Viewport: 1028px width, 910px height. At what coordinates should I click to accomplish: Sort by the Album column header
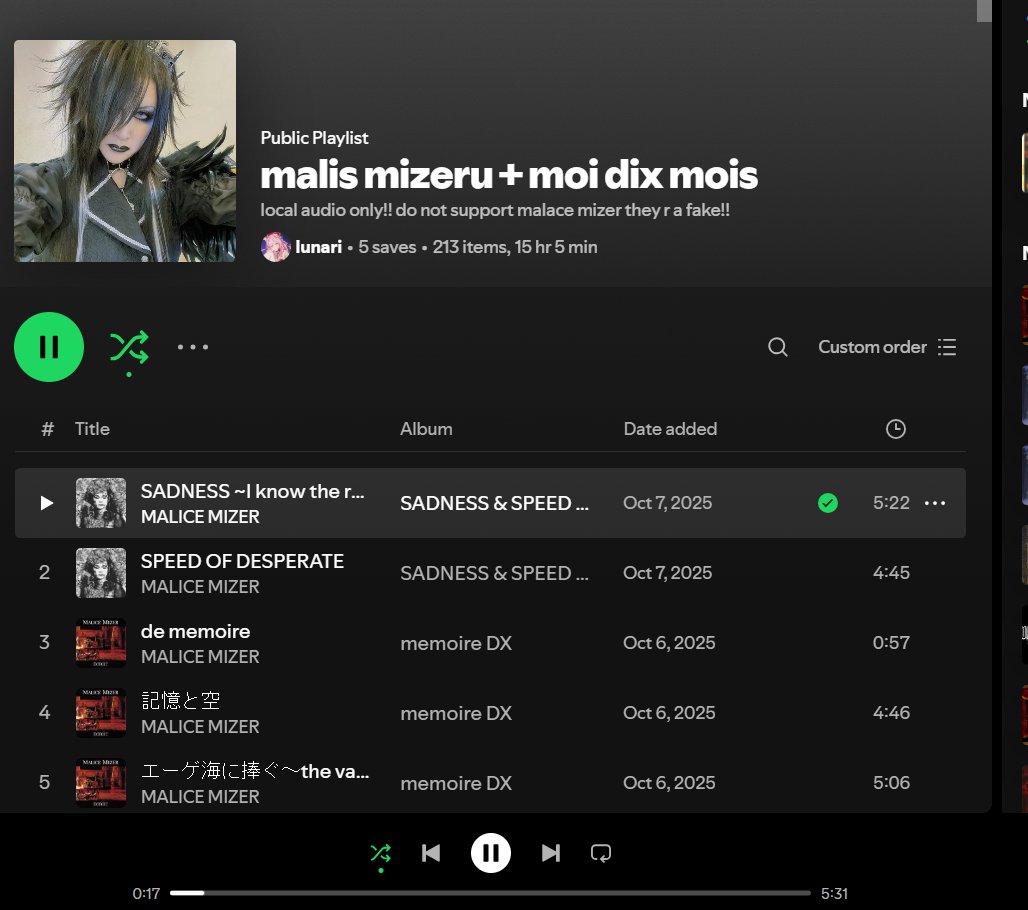point(426,429)
